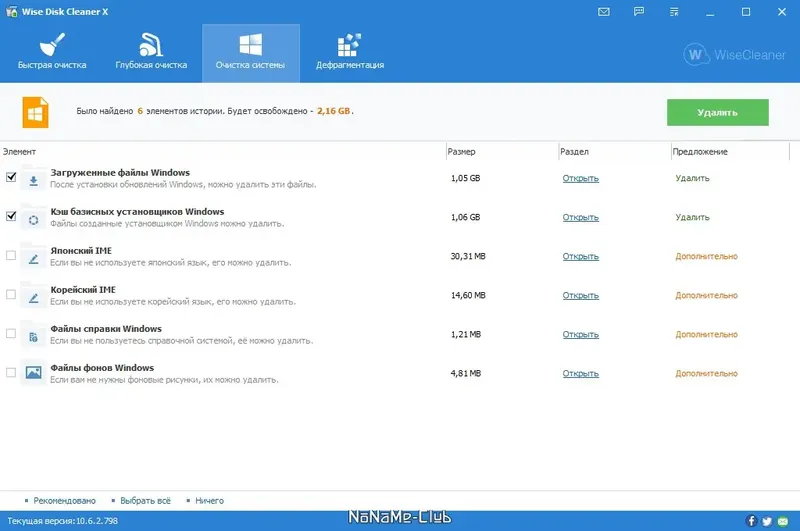The image size is (800, 531).
Task: Click the installer cache circle icon
Action: [33, 220]
